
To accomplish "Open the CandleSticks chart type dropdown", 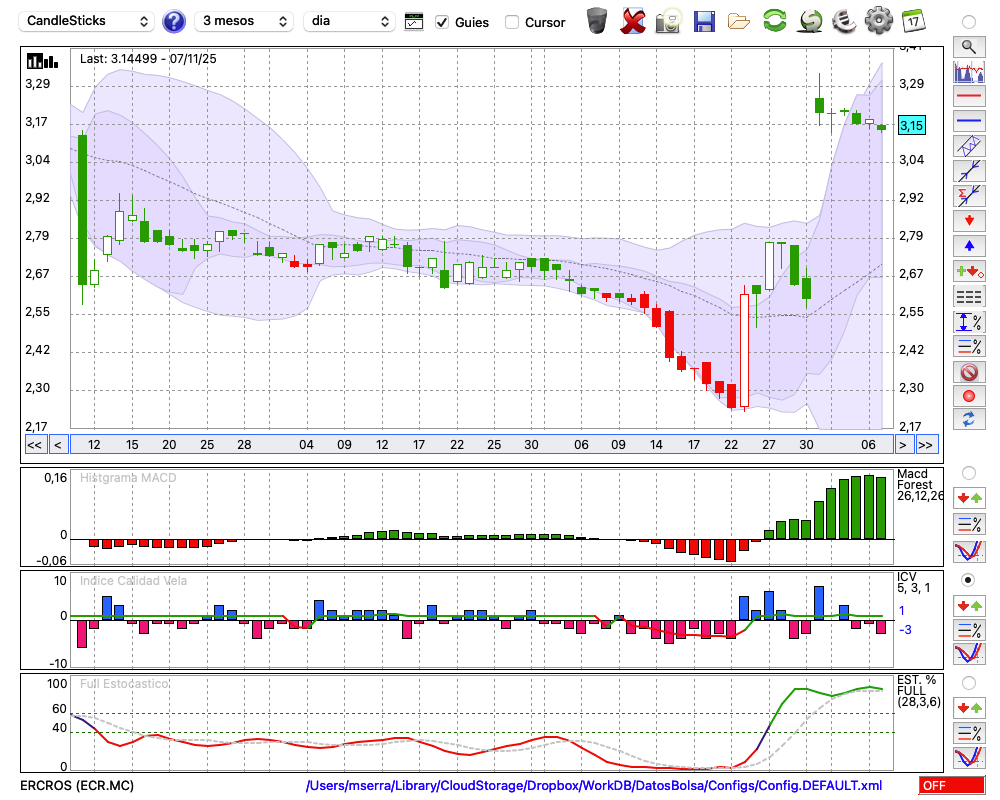I will click(88, 21).
